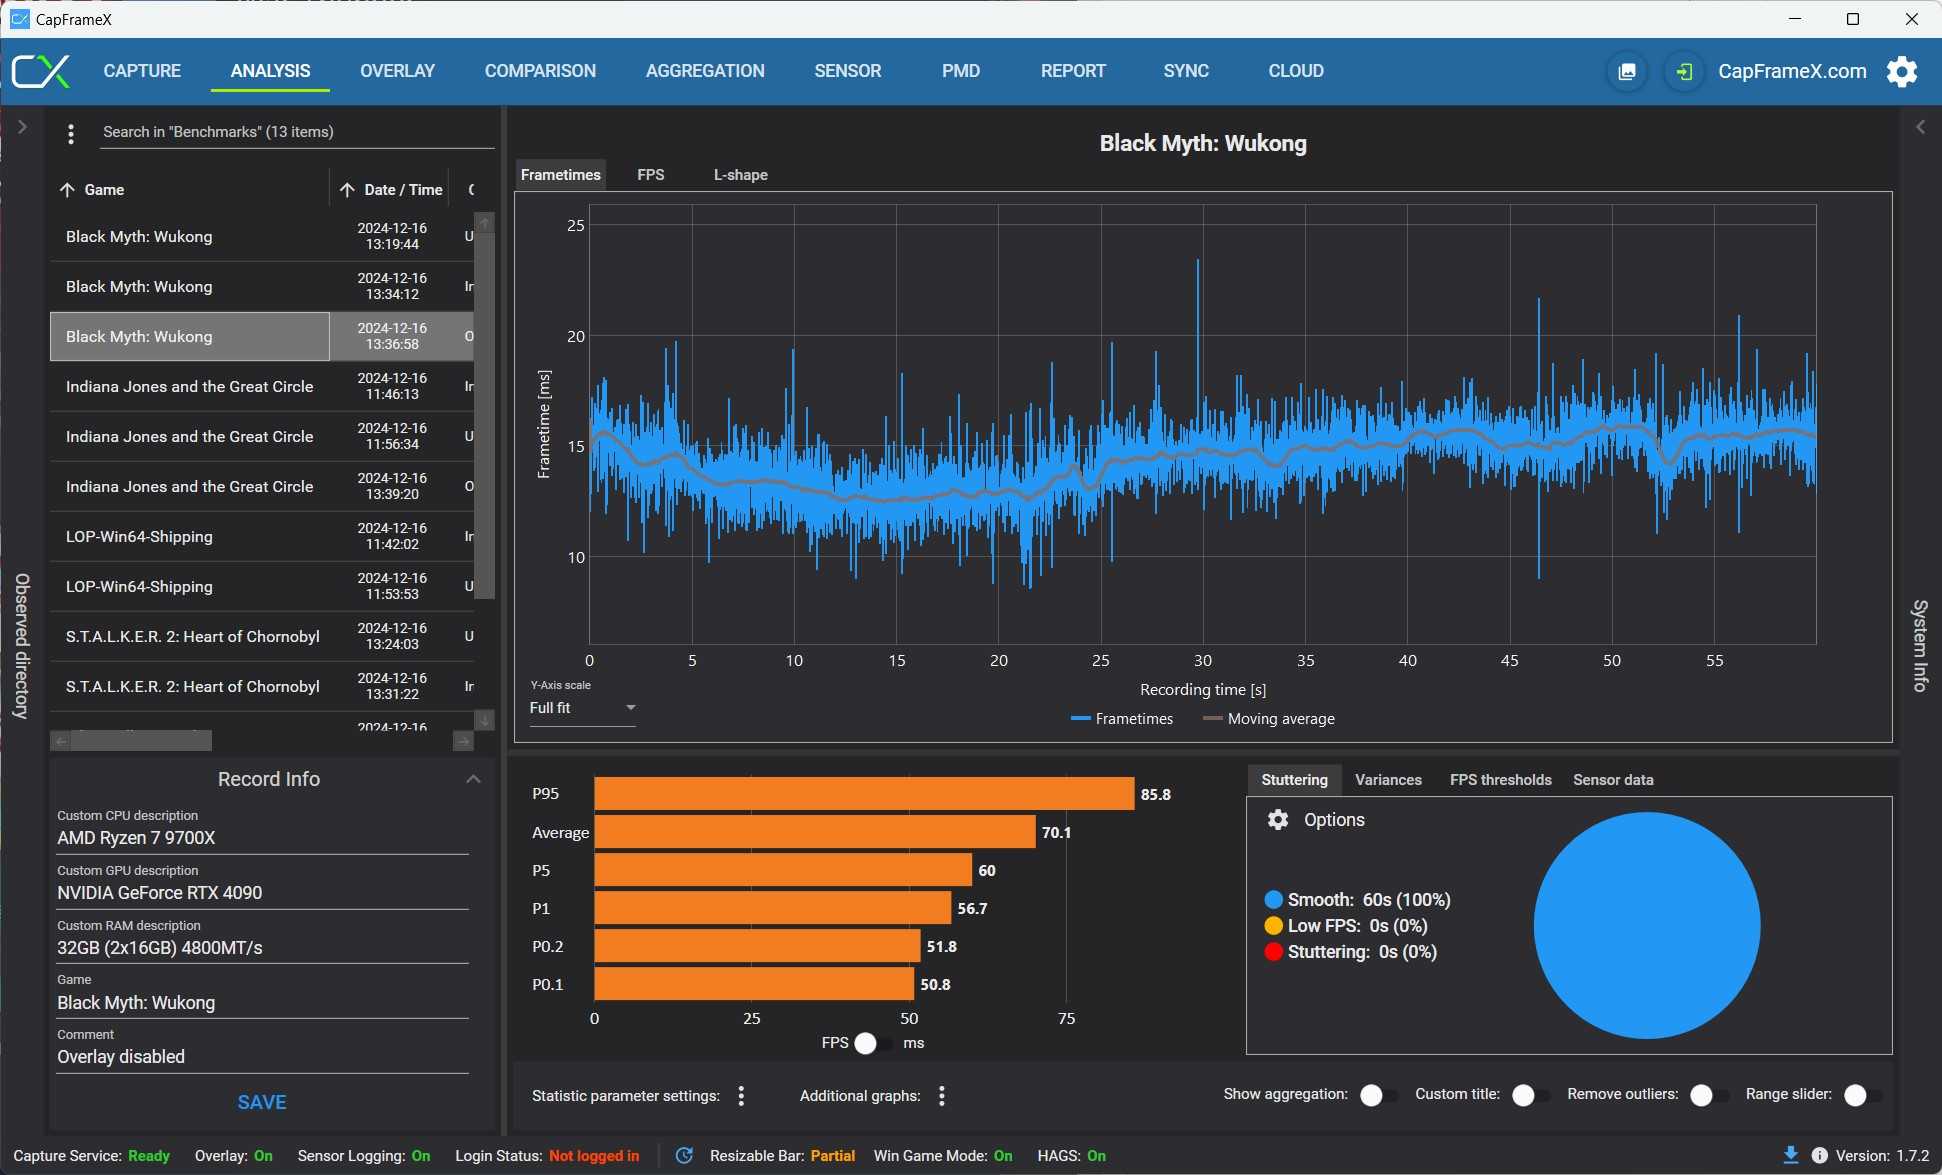Collapse the System Info side panel
The image size is (1942, 1175).
click(x=1920, y=127)
